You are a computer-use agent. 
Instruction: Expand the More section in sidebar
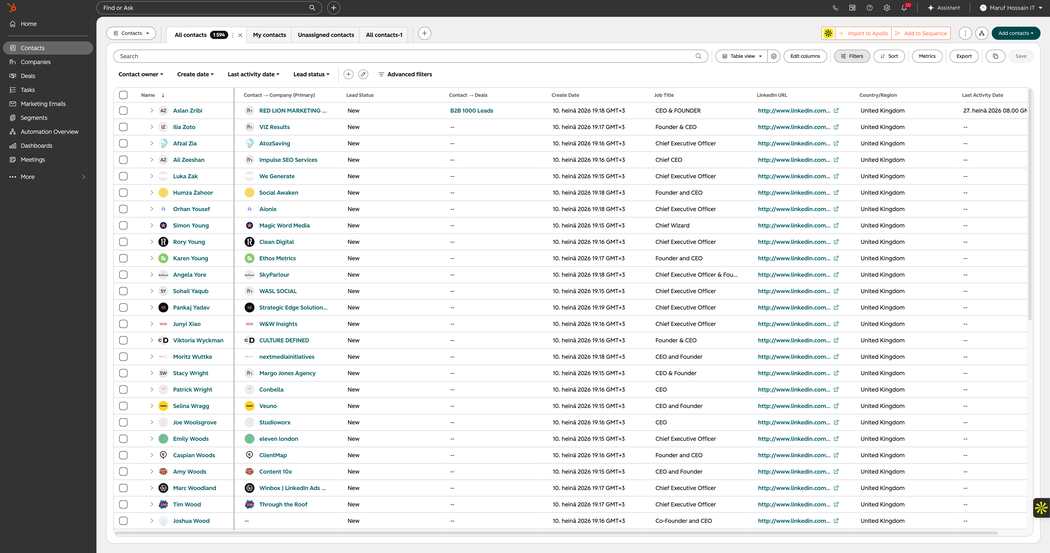[47, 177]
